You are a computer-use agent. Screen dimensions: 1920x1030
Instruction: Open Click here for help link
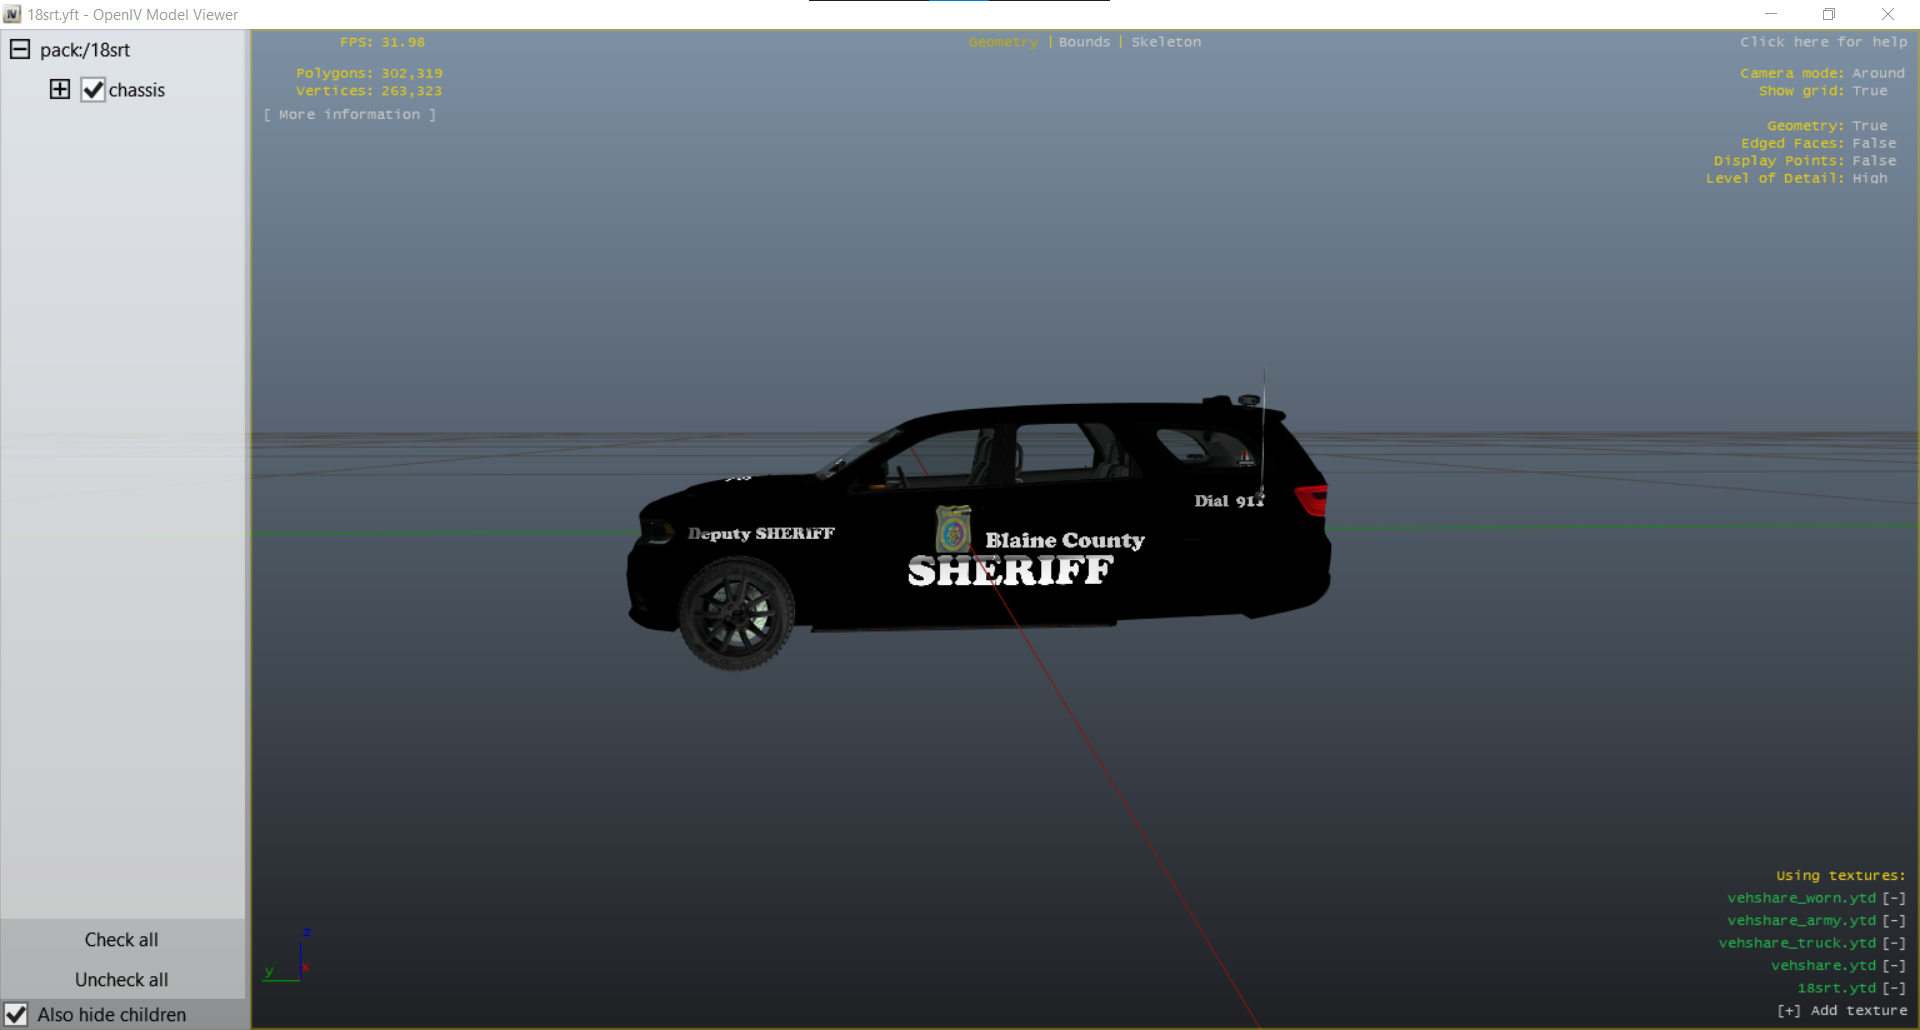point(1823,42)
